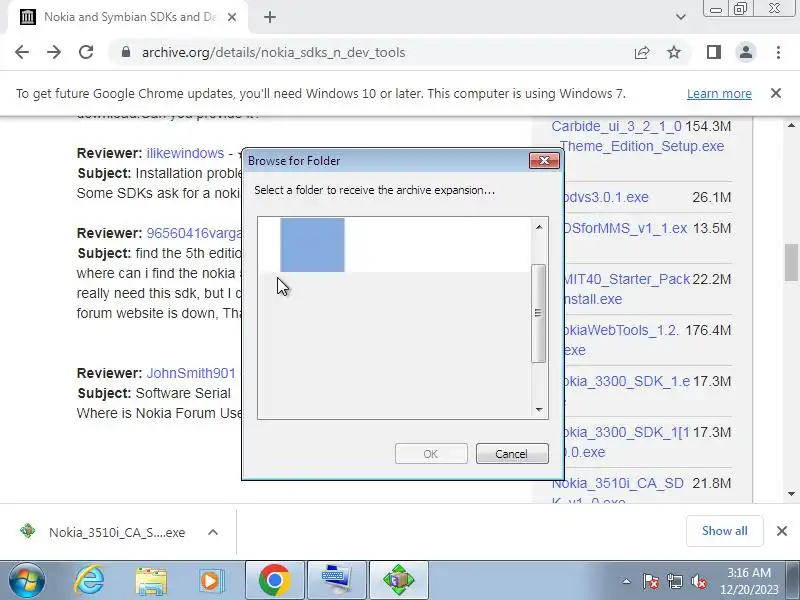Open Windows Explorer from taskbar
Screen dimensions: 800x600
(x=151, y=580)
